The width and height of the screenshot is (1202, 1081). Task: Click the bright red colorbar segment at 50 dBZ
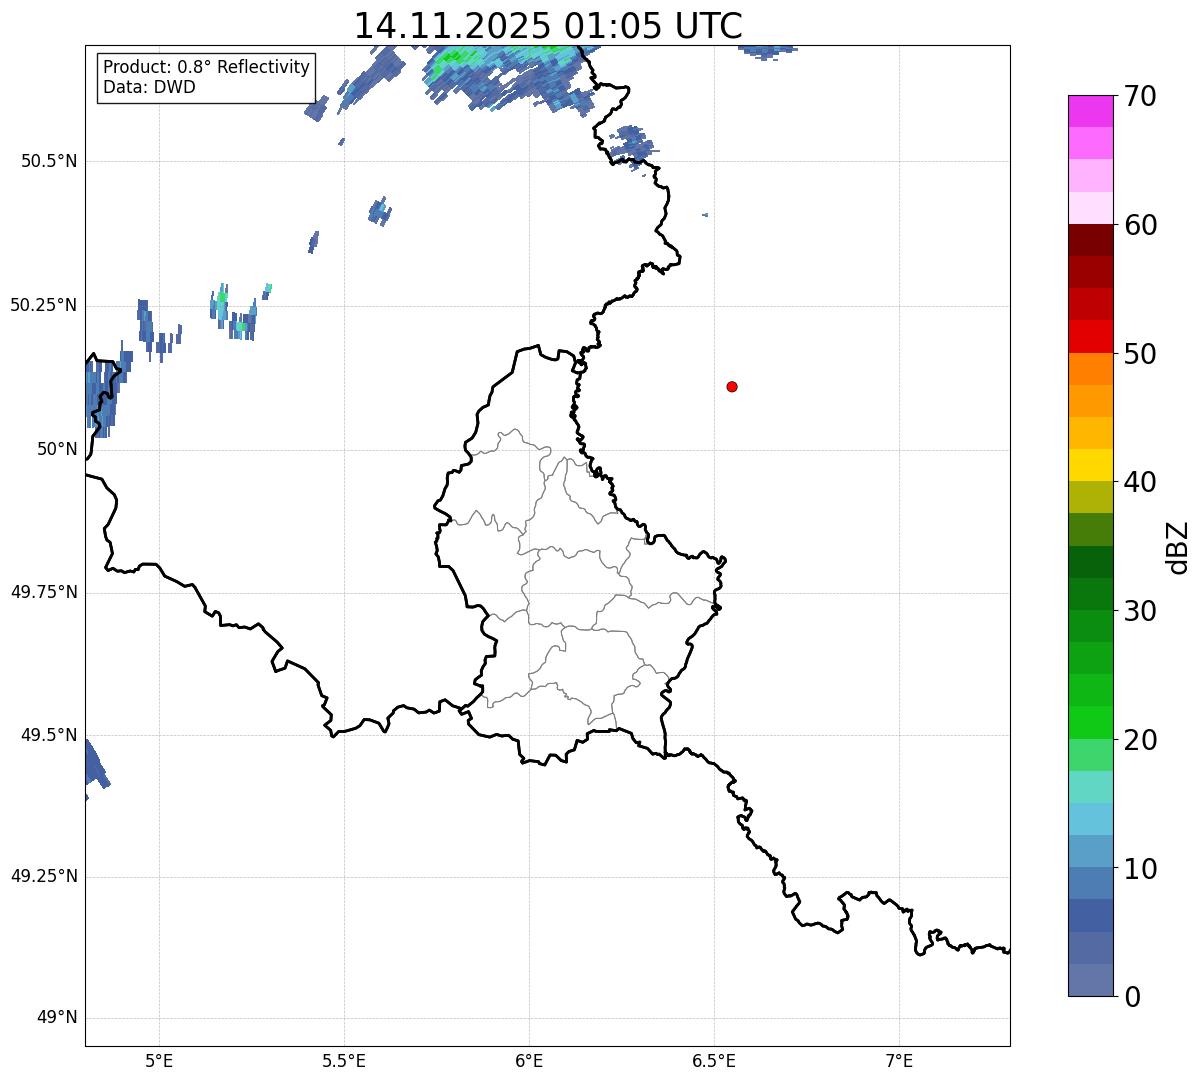click(1090, 337)
